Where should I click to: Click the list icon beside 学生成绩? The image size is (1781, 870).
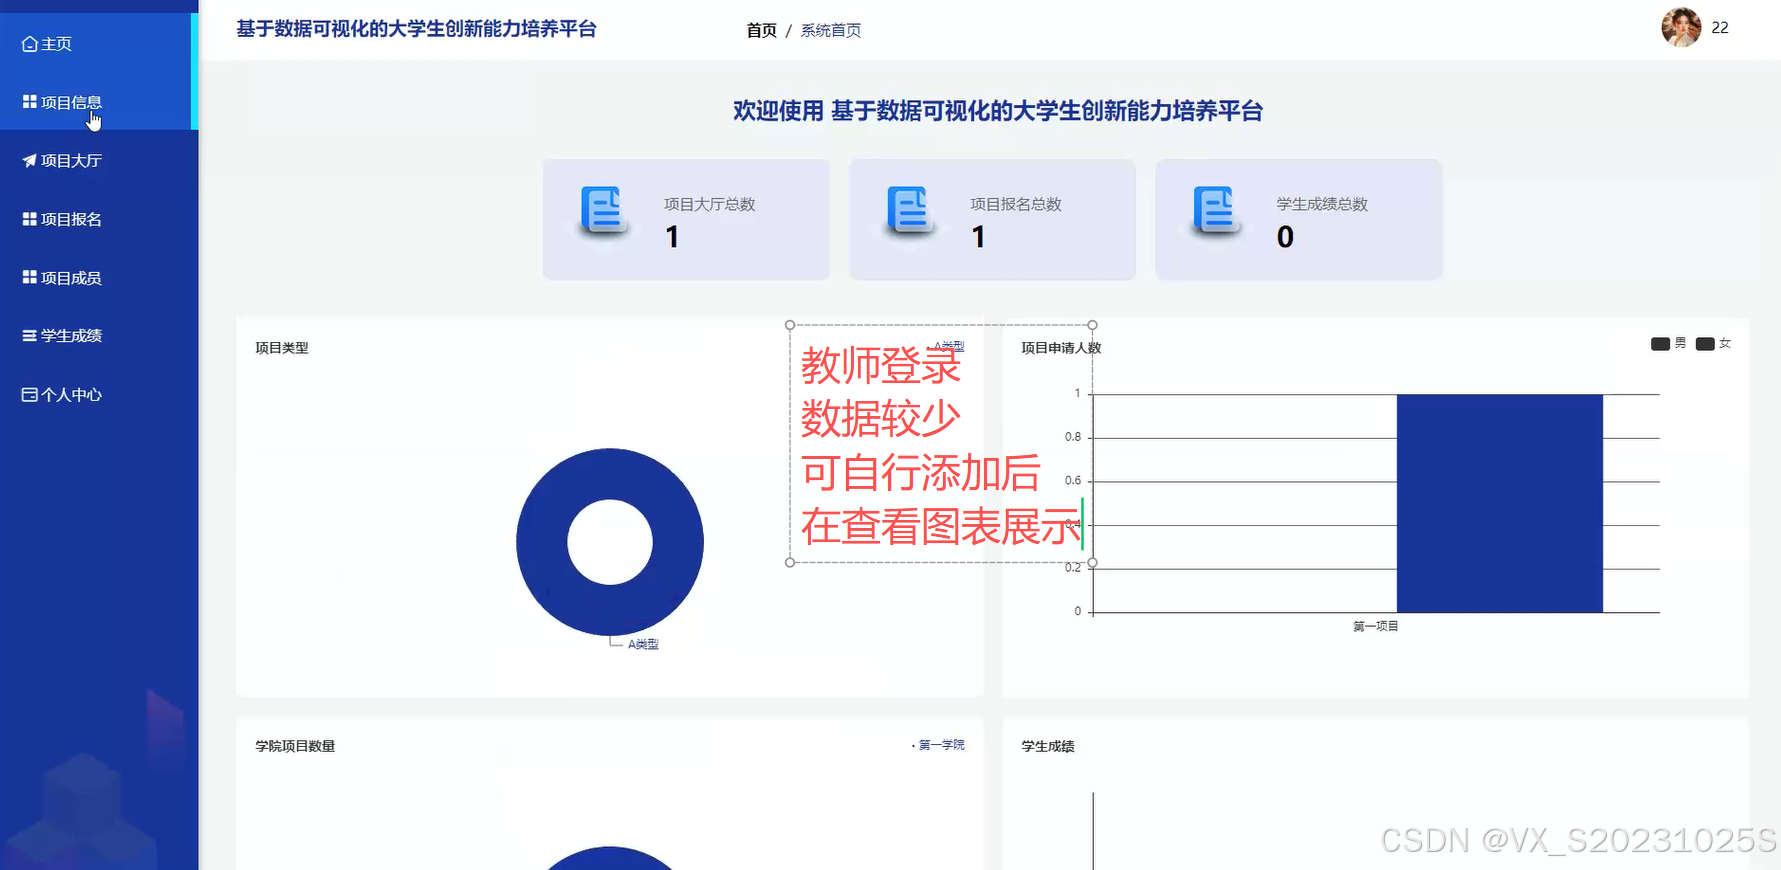coord(30,336)
